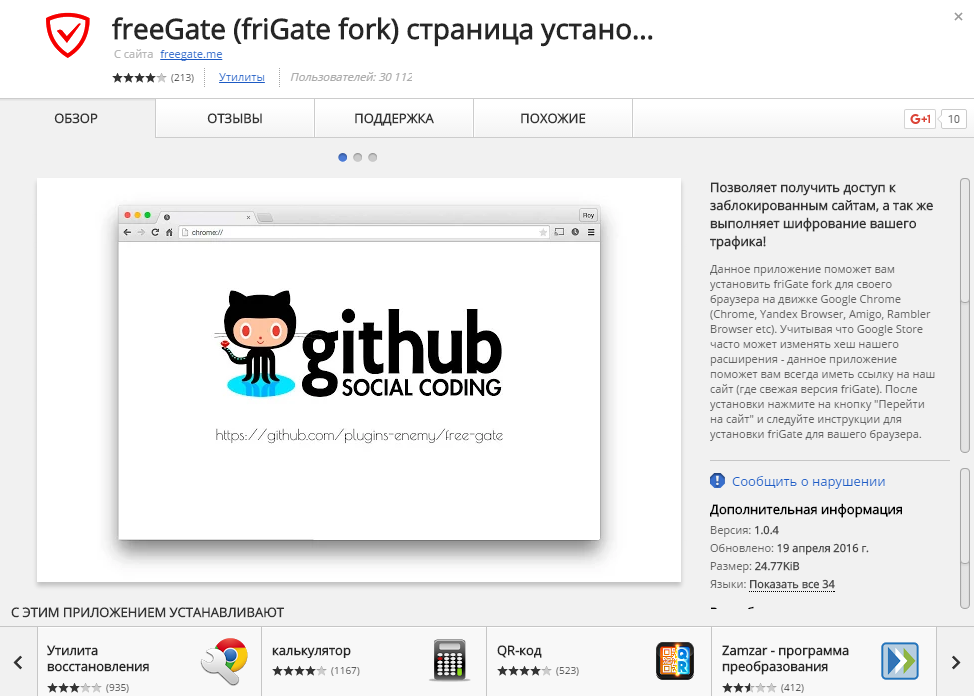Click the updated date 19 апреля 2016 г.

click(x=822, y=548)
